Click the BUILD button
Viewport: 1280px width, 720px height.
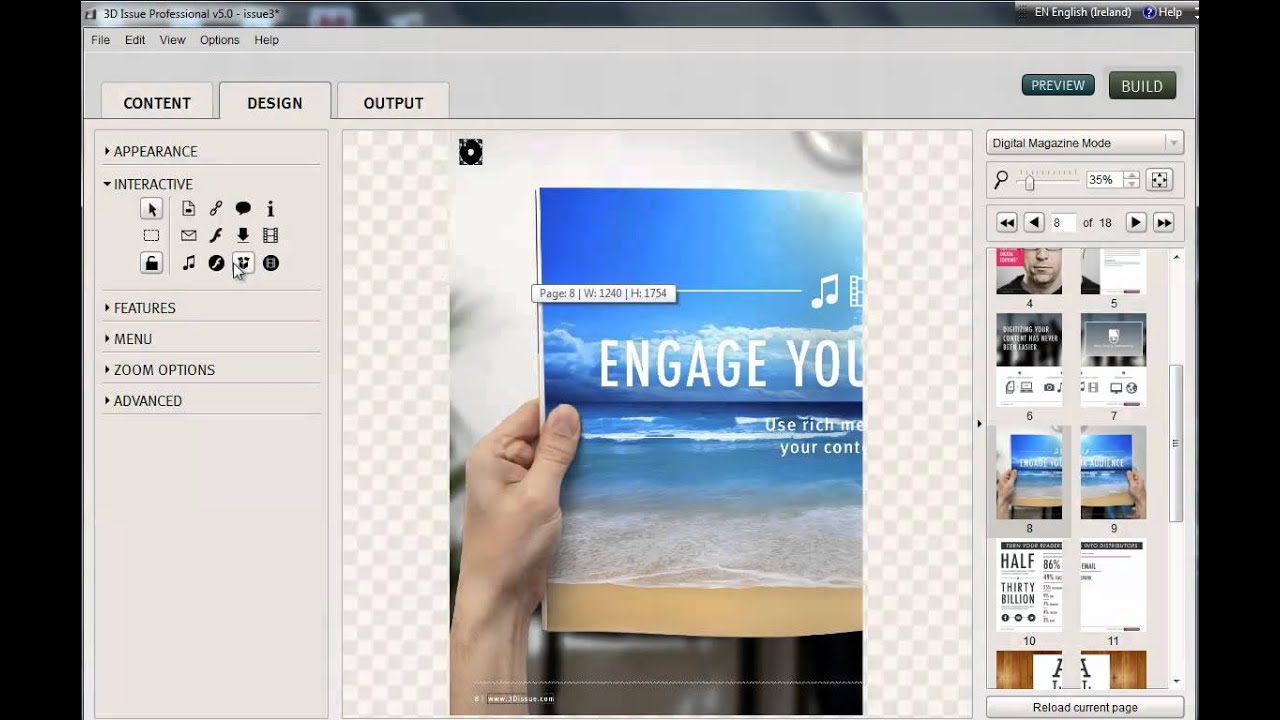(x=1142, y=86)
